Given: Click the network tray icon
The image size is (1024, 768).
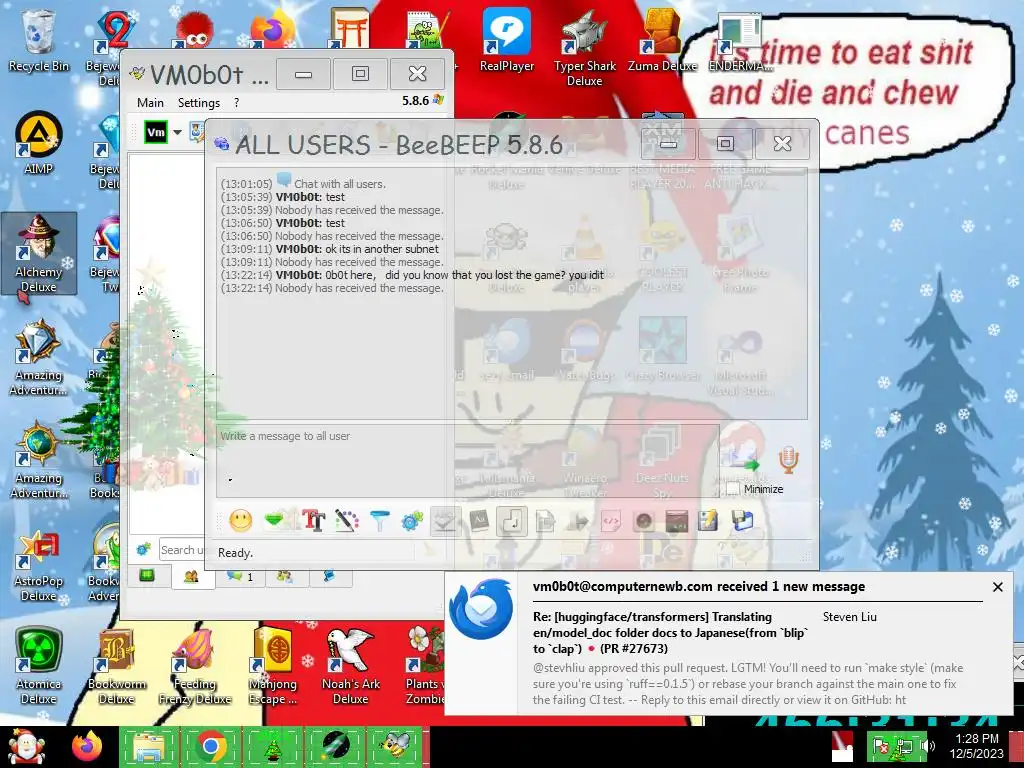Looking at the screenshot, I should (905, 746).
